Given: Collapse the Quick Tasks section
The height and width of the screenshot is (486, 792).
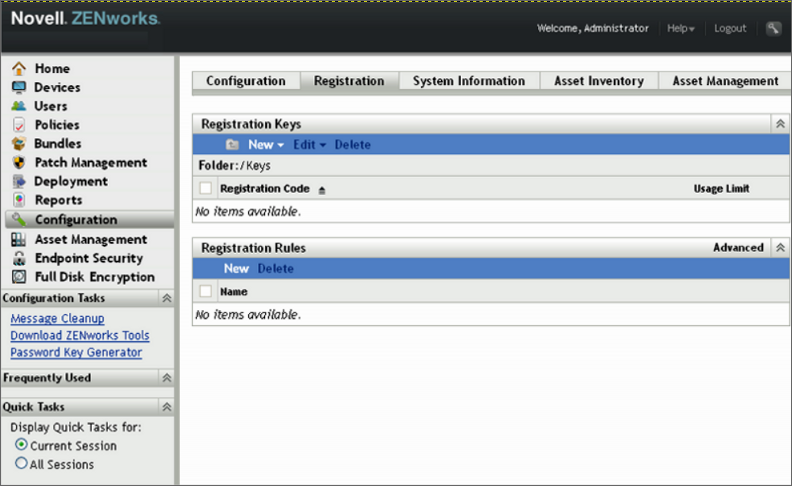Looking at the screenshot, I should [166, 407].
